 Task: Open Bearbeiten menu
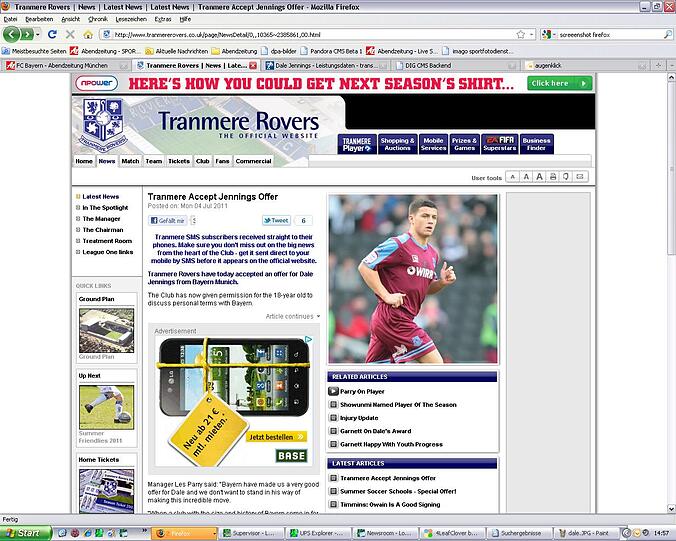(39, 19)
